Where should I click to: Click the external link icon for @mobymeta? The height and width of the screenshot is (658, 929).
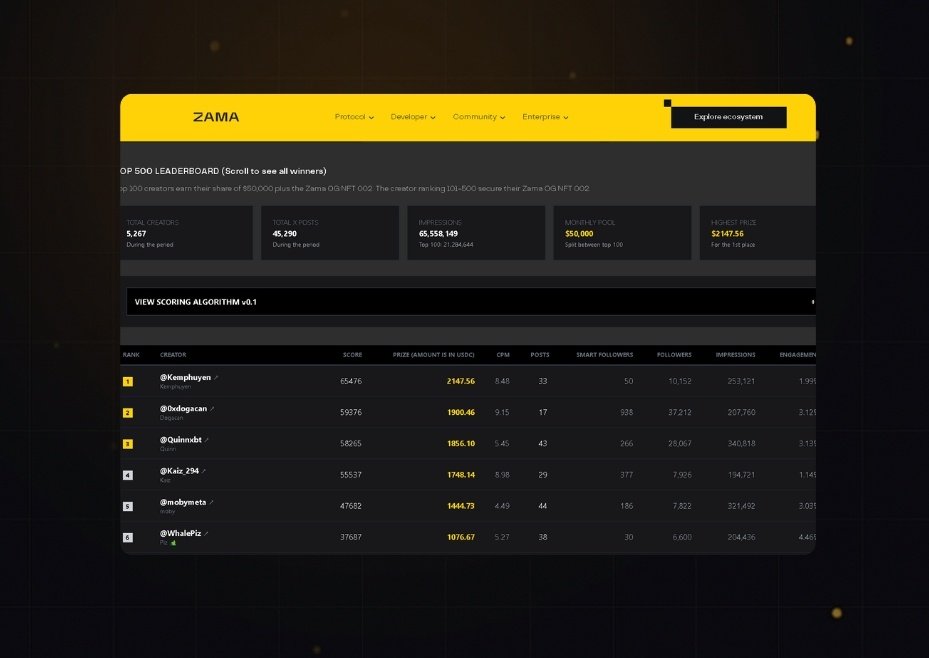[212, 501]
